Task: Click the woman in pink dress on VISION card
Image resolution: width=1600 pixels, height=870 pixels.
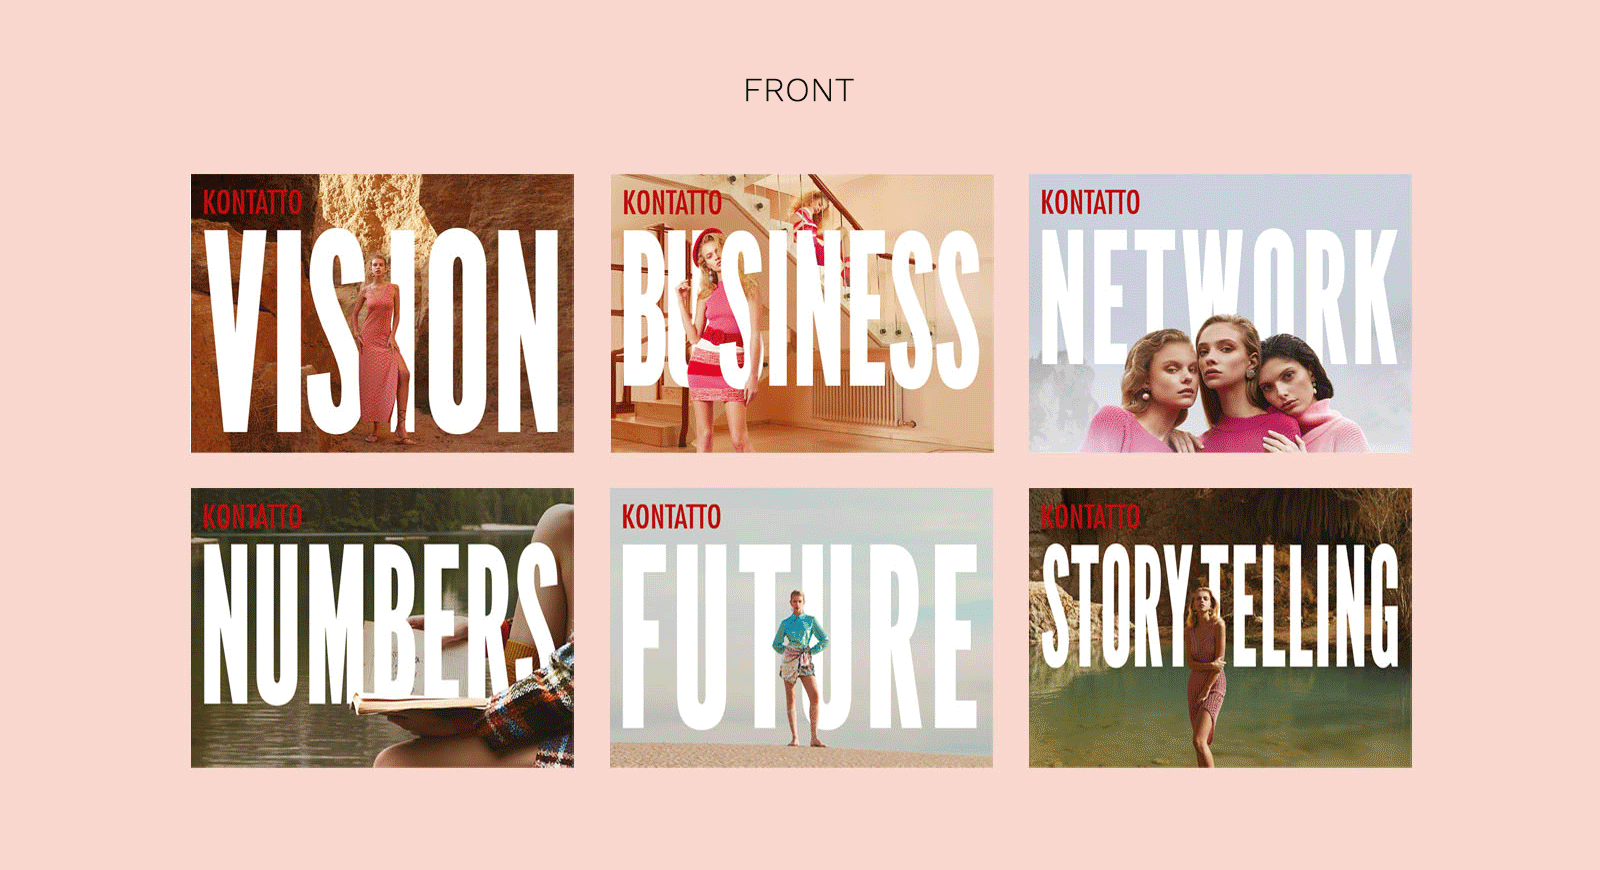Action: [x=382, y=348]
